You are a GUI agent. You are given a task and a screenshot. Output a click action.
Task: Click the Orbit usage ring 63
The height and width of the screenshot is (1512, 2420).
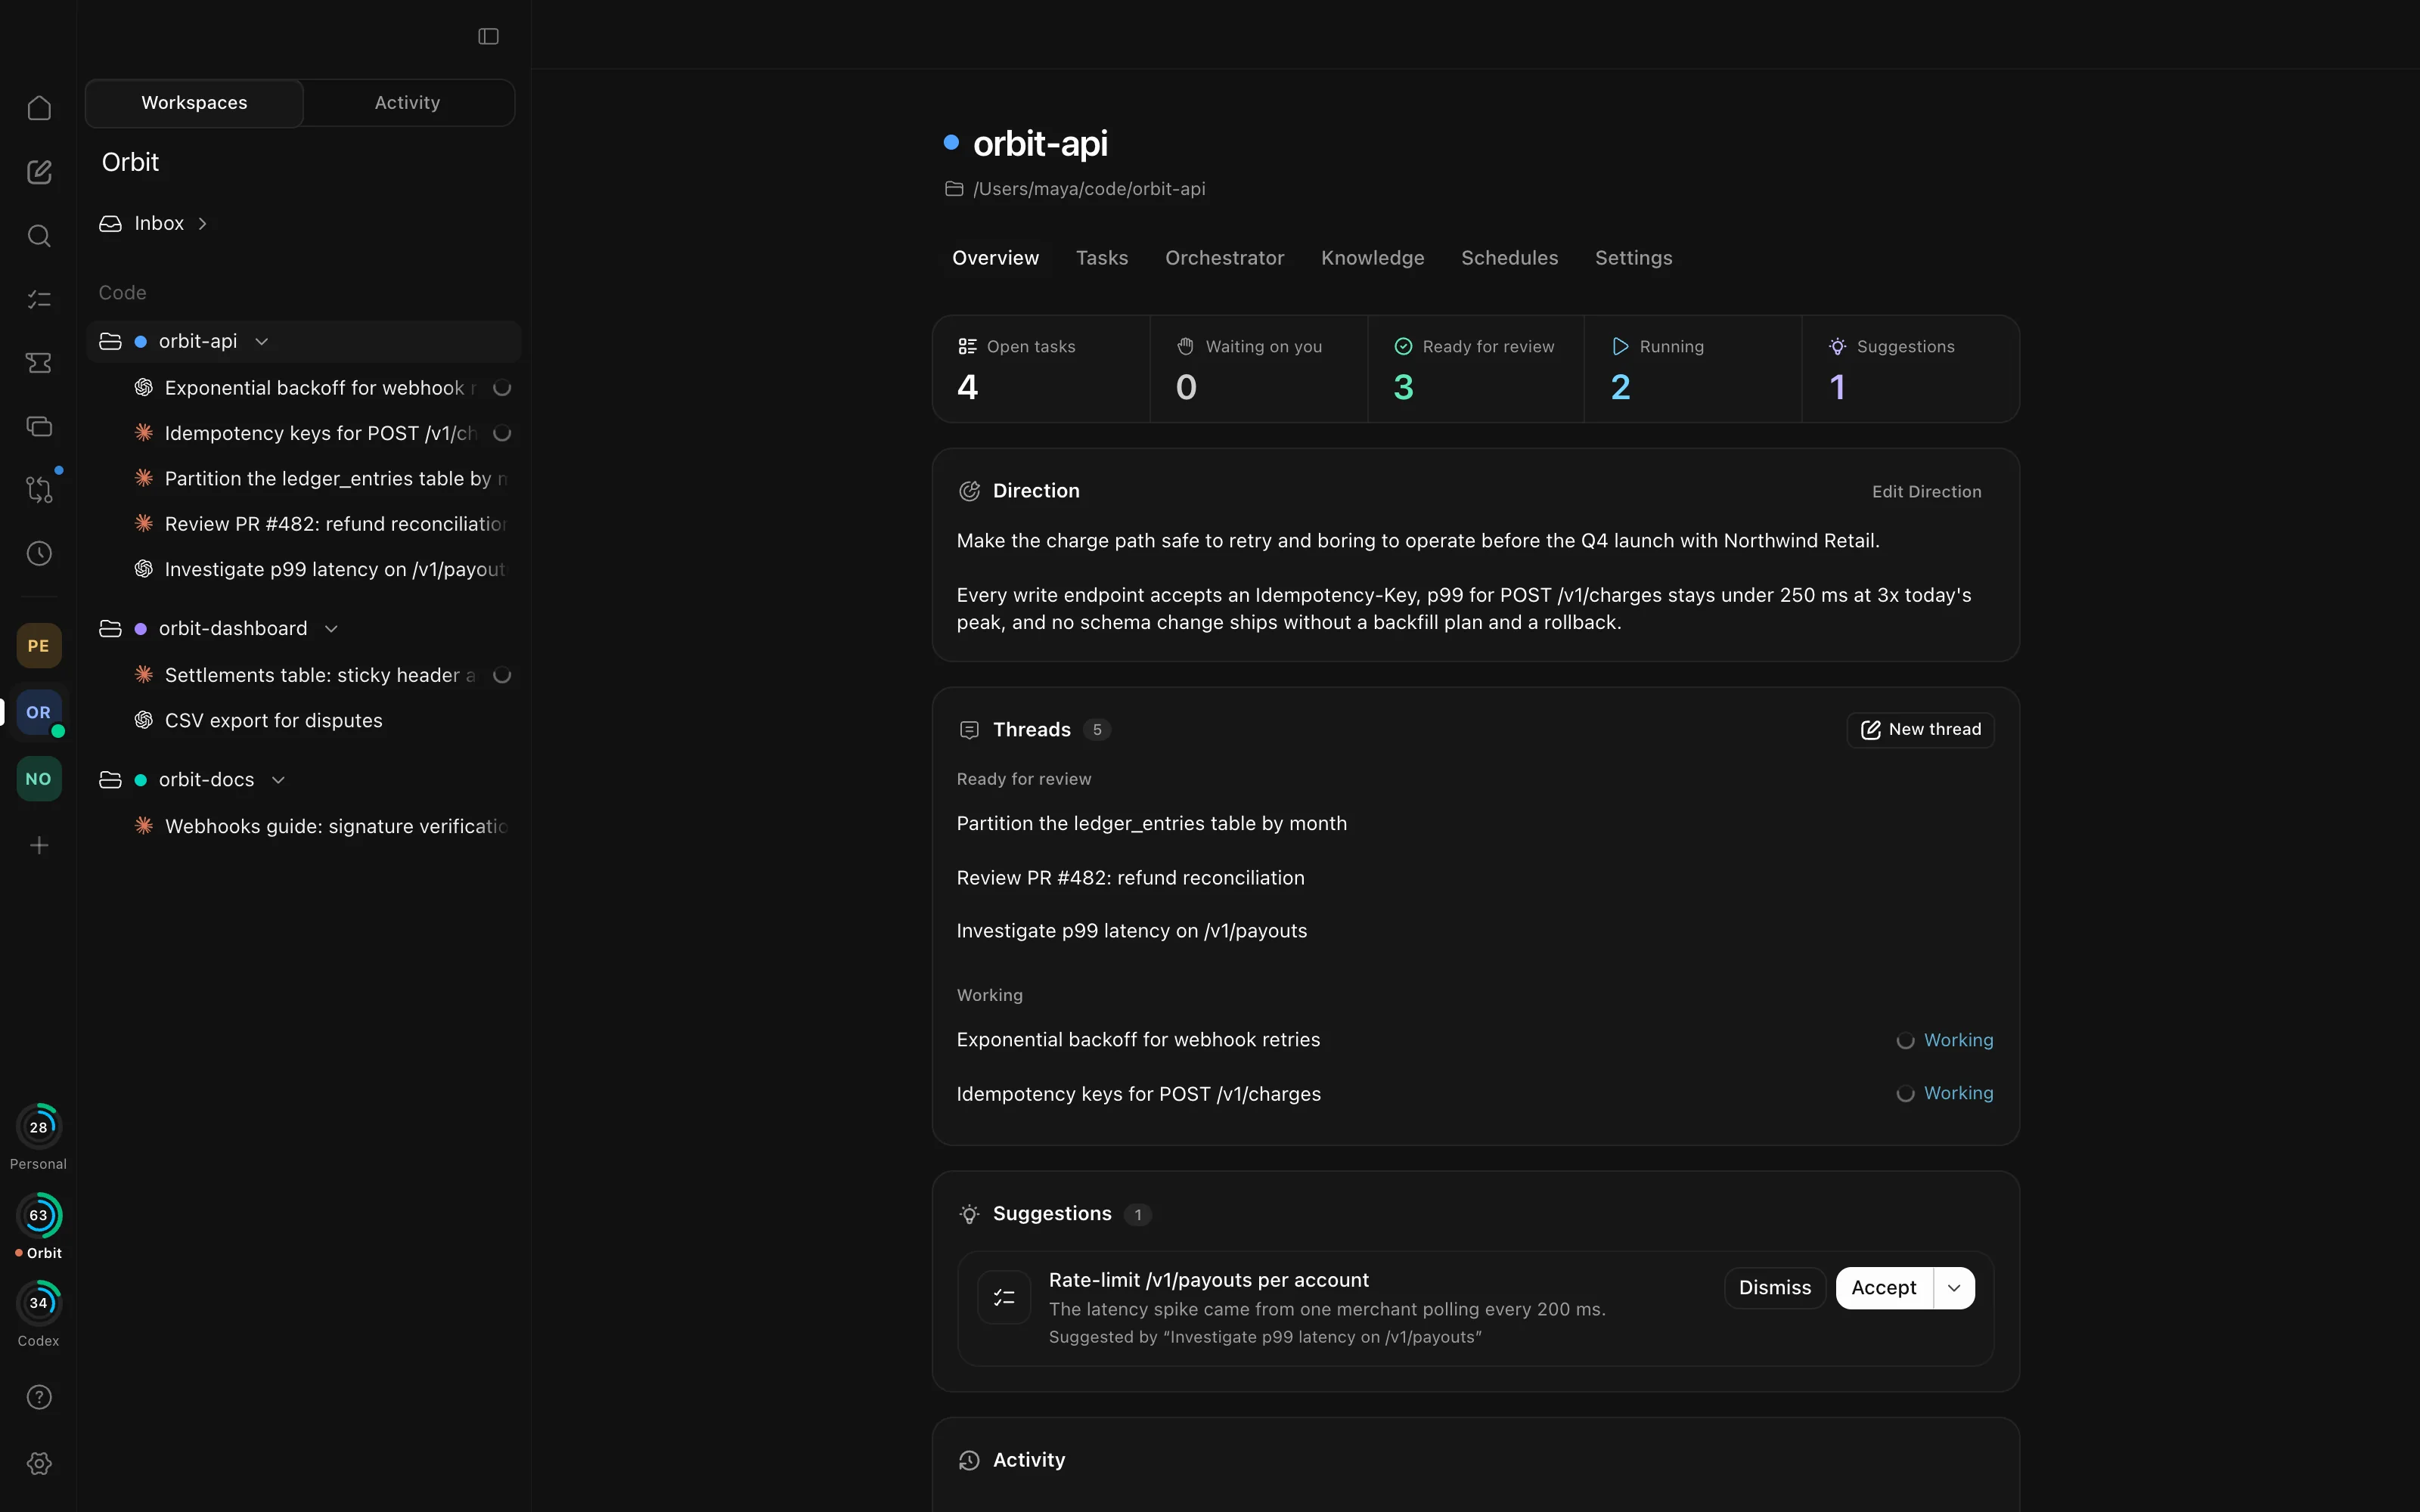coord(39,1216)
